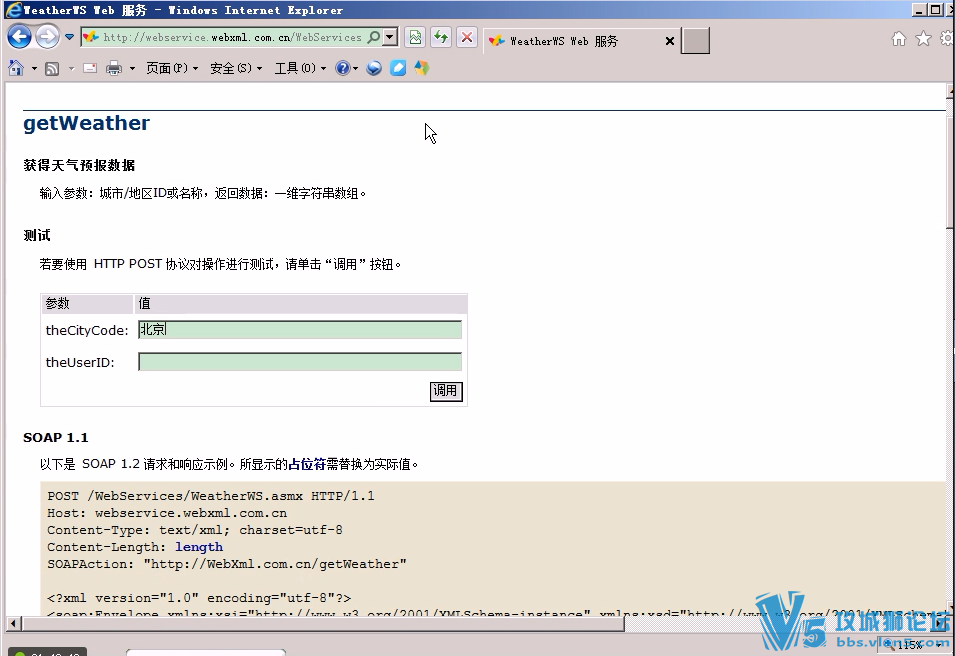Click the Read Mail envelope icon

90,68
